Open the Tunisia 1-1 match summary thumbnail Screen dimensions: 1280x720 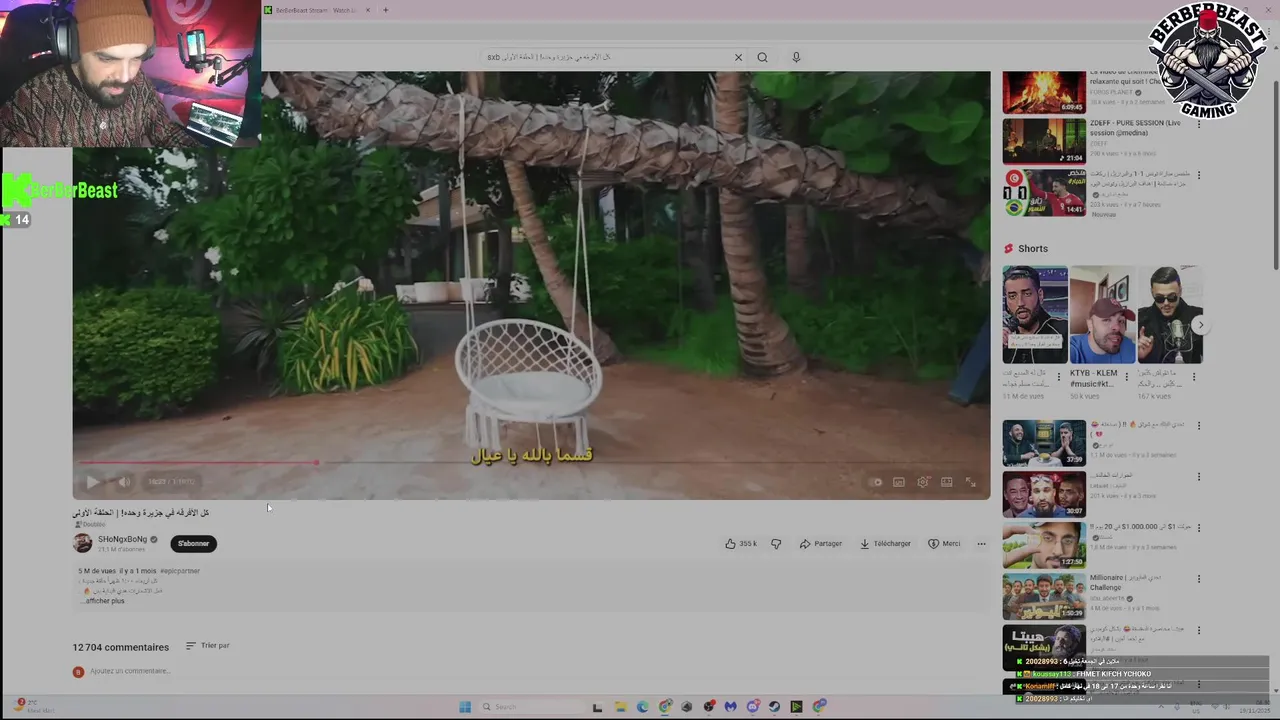pos(1044,192)
